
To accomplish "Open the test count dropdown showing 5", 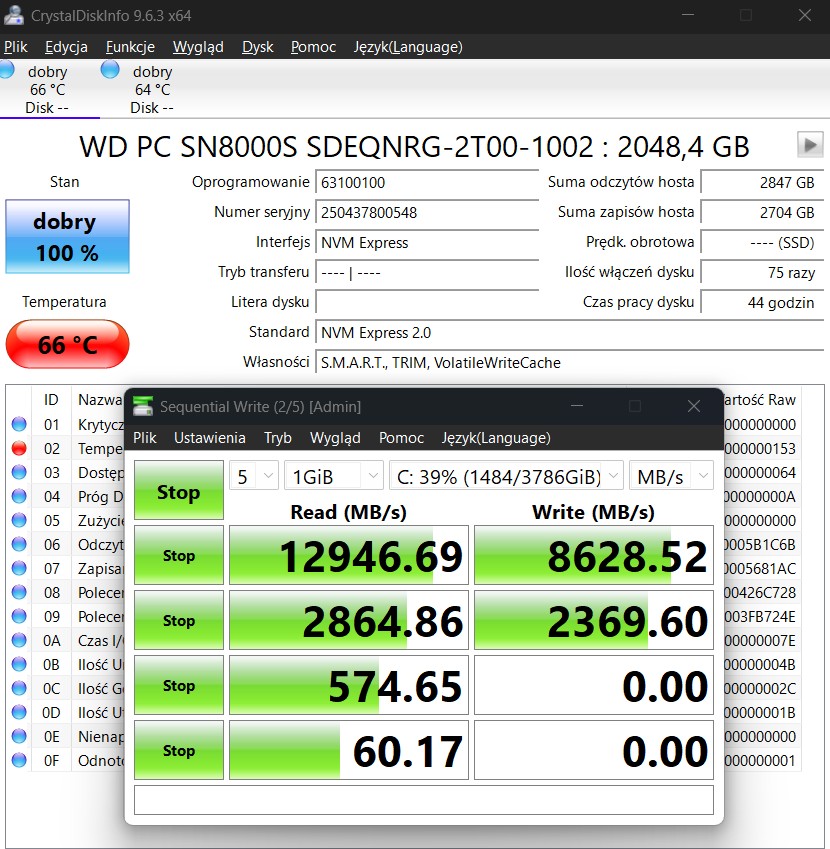I will point(253,476).
